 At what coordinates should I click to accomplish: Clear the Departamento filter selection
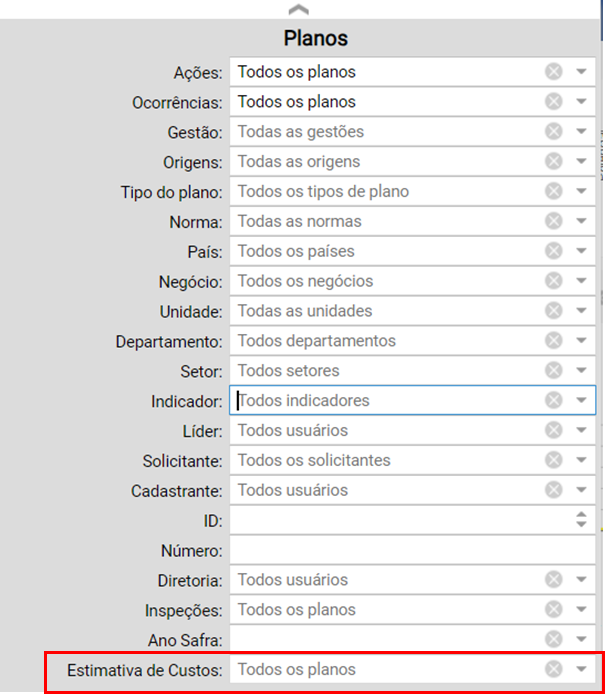(x=553, y=340)
